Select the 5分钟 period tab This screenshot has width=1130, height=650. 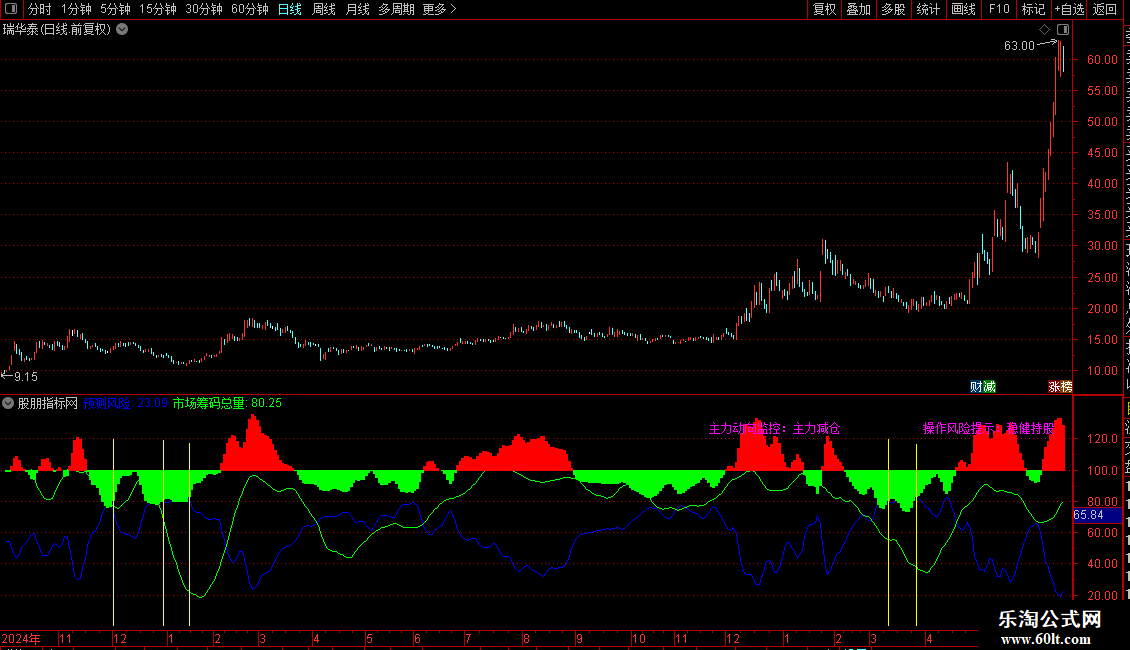(x=115, y=9)
